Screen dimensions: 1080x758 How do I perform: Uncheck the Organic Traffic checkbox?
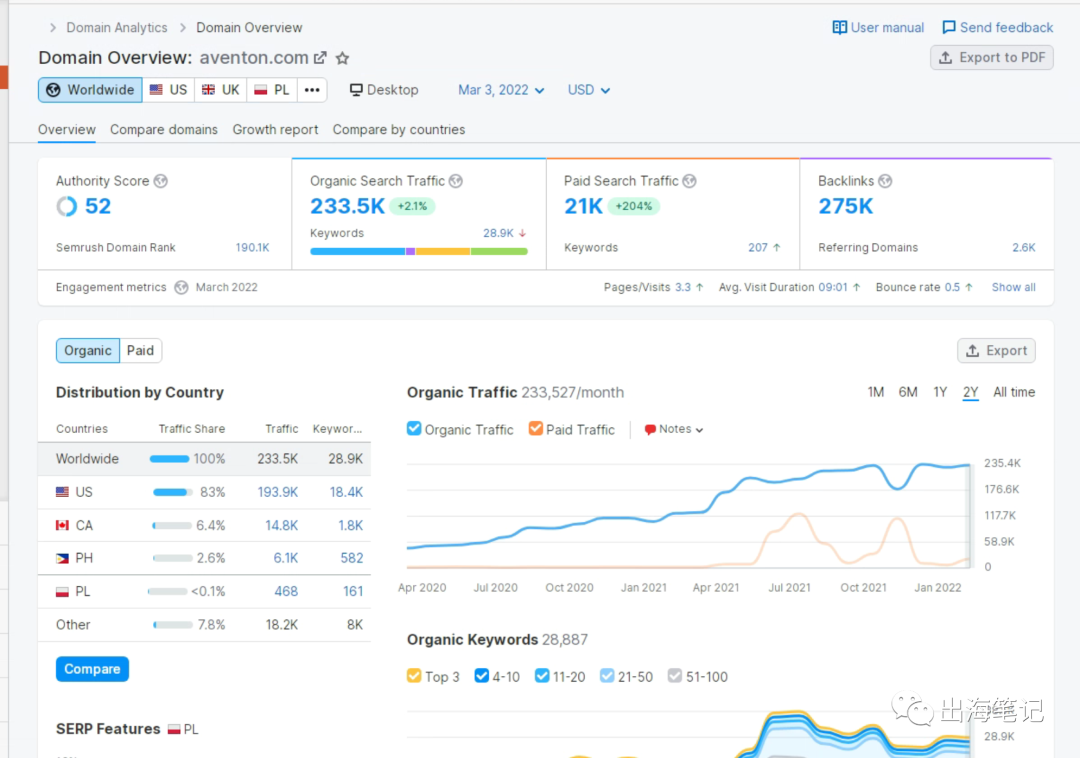point(414,429)
